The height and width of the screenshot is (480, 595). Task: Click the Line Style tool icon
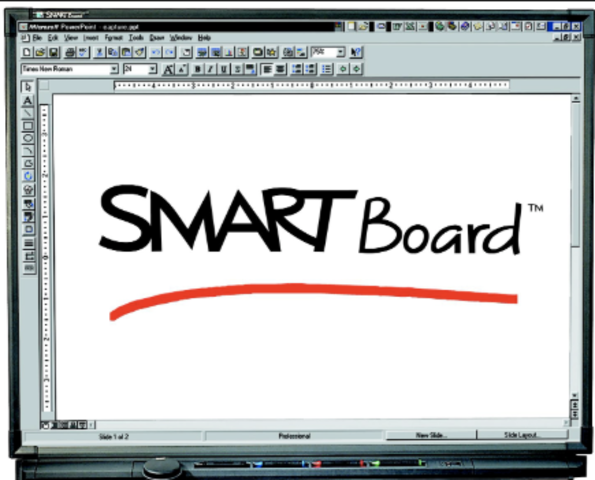(x=28, y=243)
